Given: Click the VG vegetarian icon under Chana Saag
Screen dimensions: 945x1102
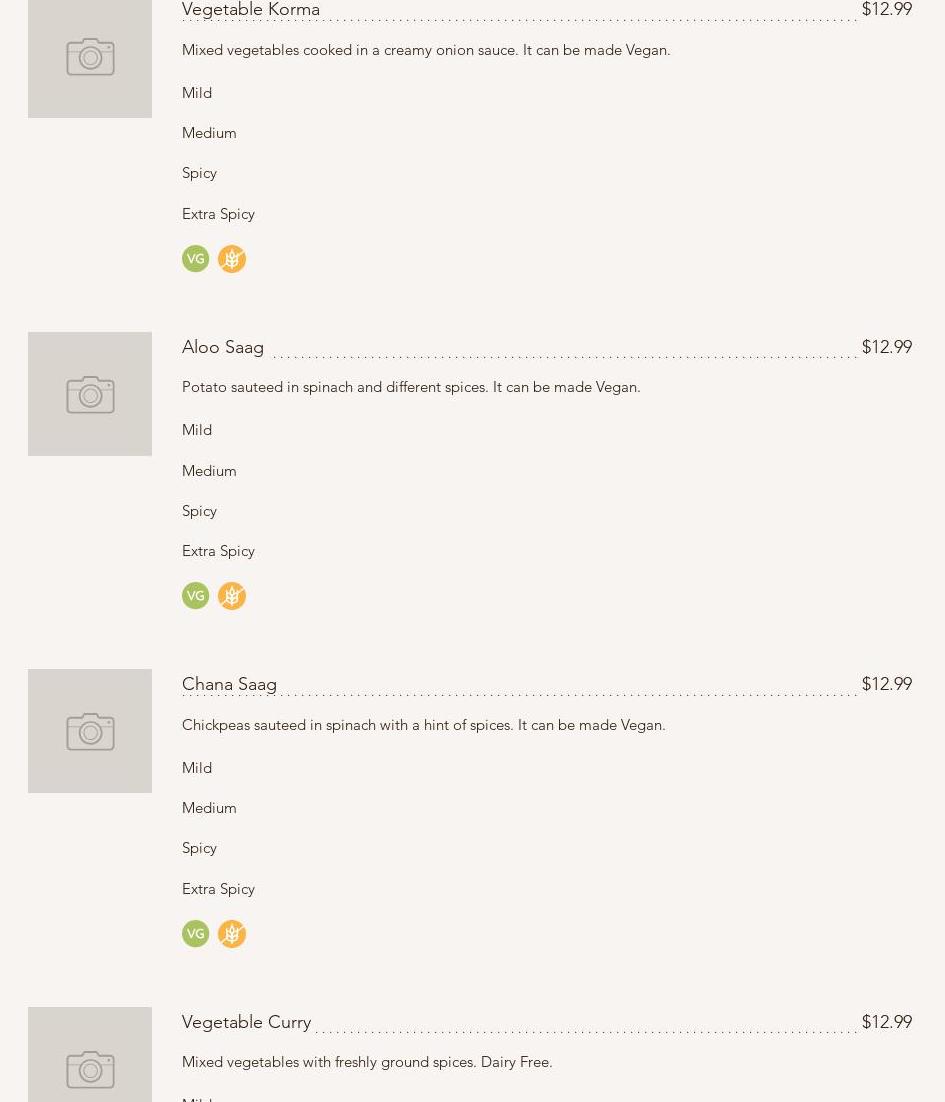Looking at the screenshot, I should 195,934.
